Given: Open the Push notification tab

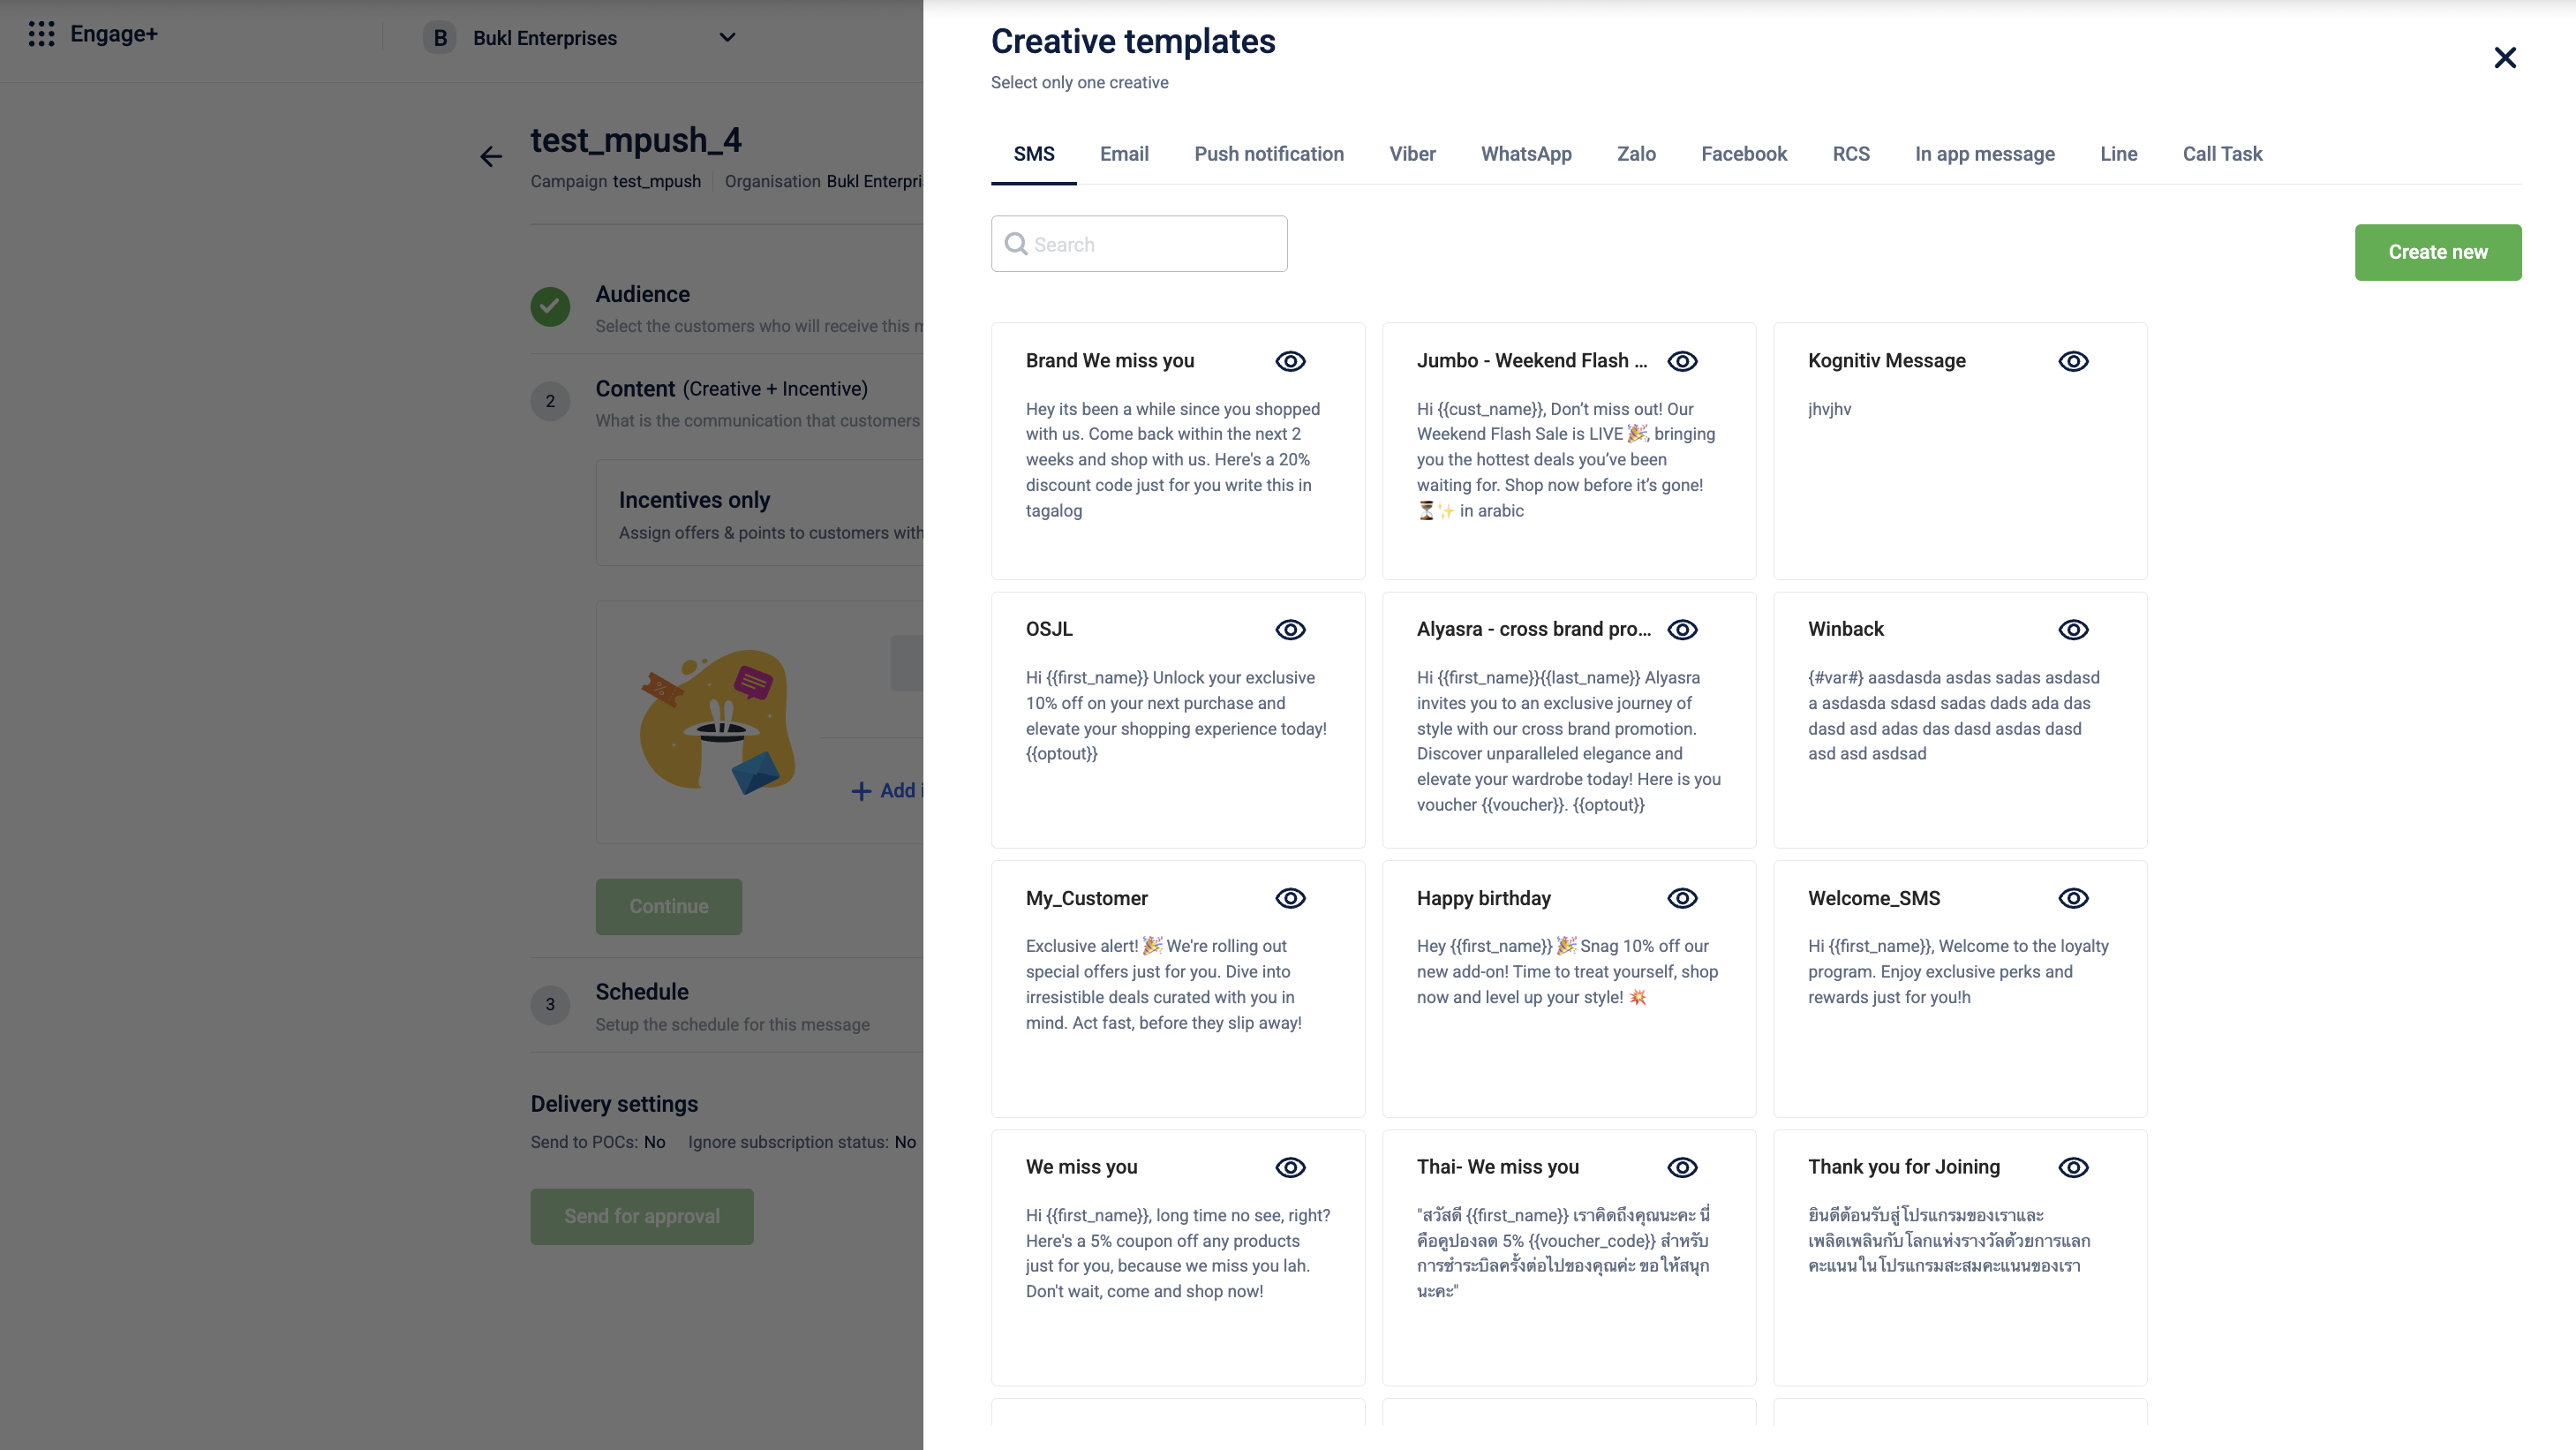Looking at the screenshot, I should 1268,154.
